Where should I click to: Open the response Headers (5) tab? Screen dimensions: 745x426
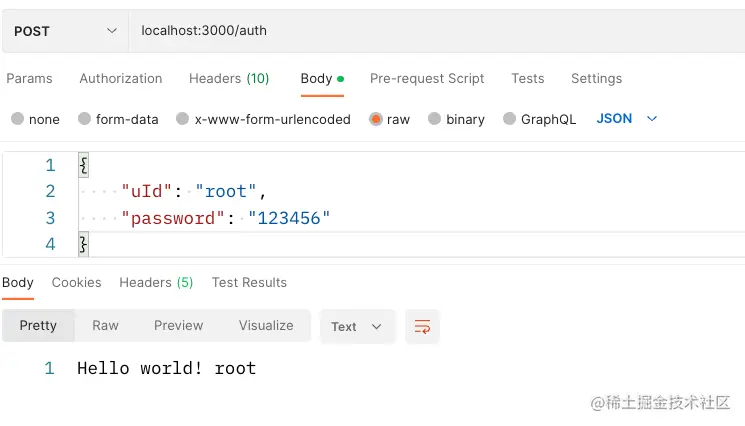click(156, 283)
